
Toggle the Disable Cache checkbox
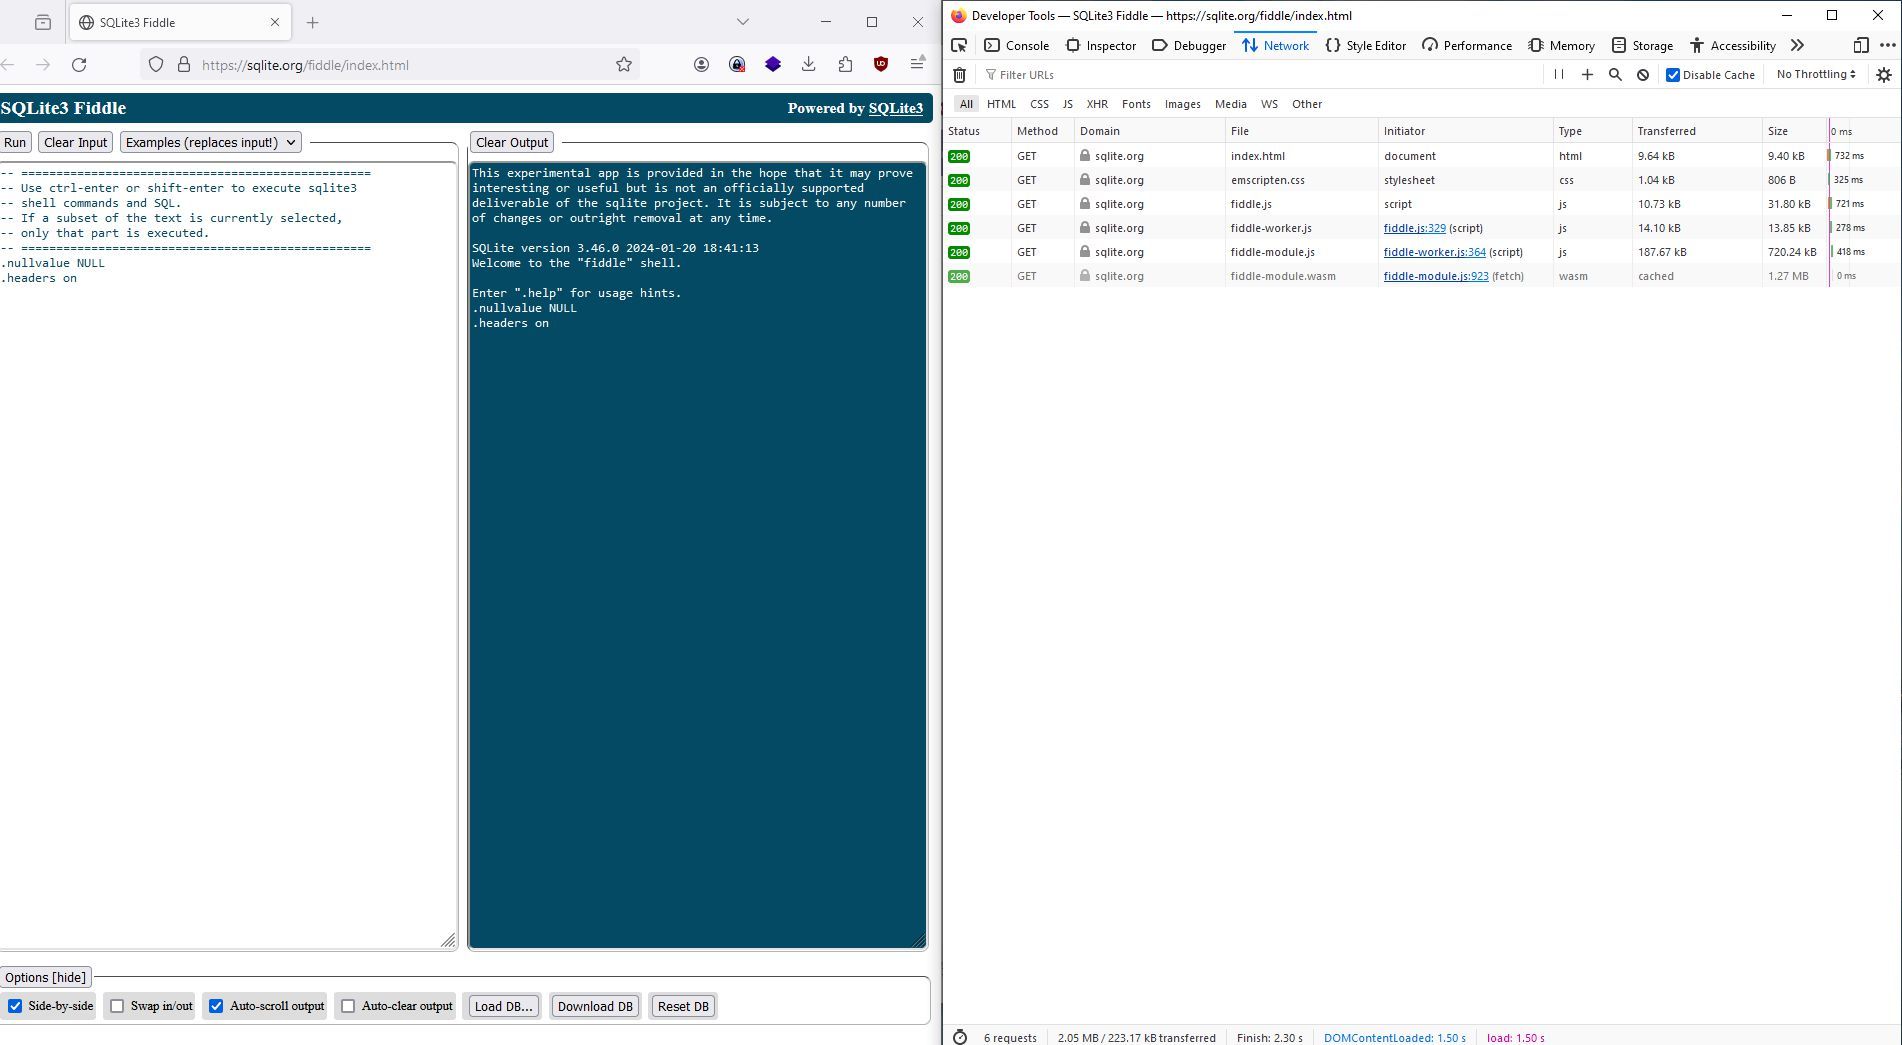(x=1672, y=75)
